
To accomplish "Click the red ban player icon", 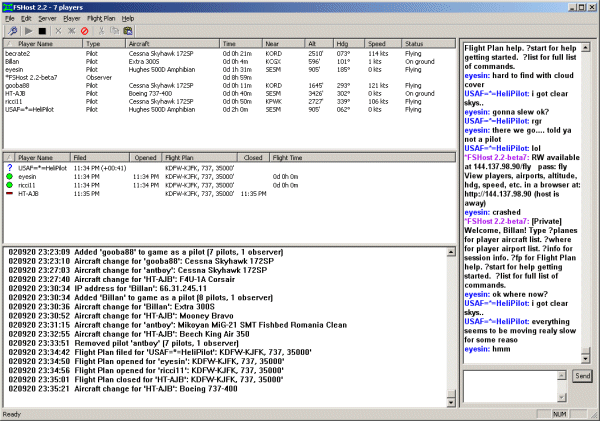I will click(x=85, y=31).
